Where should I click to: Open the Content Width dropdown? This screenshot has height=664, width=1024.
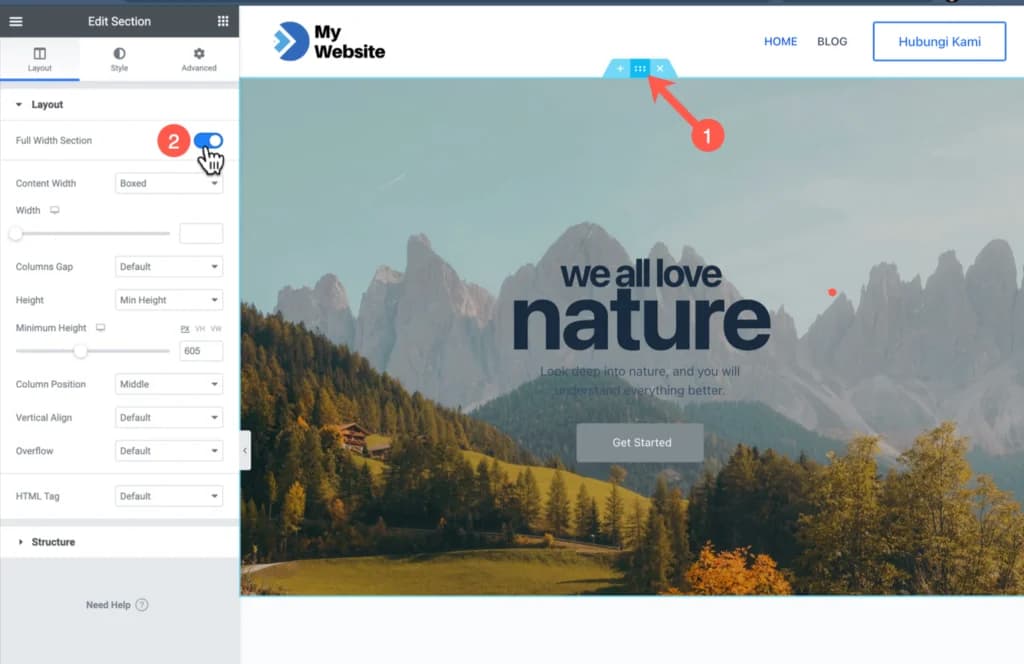coord(168,183)
